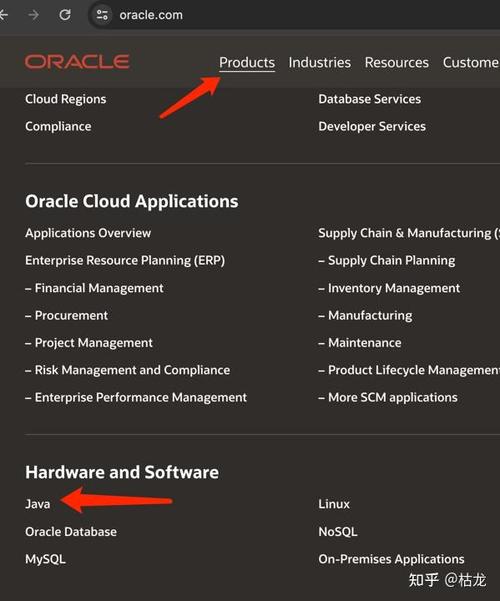Open Linux link
500x601 pixels.
334,504
